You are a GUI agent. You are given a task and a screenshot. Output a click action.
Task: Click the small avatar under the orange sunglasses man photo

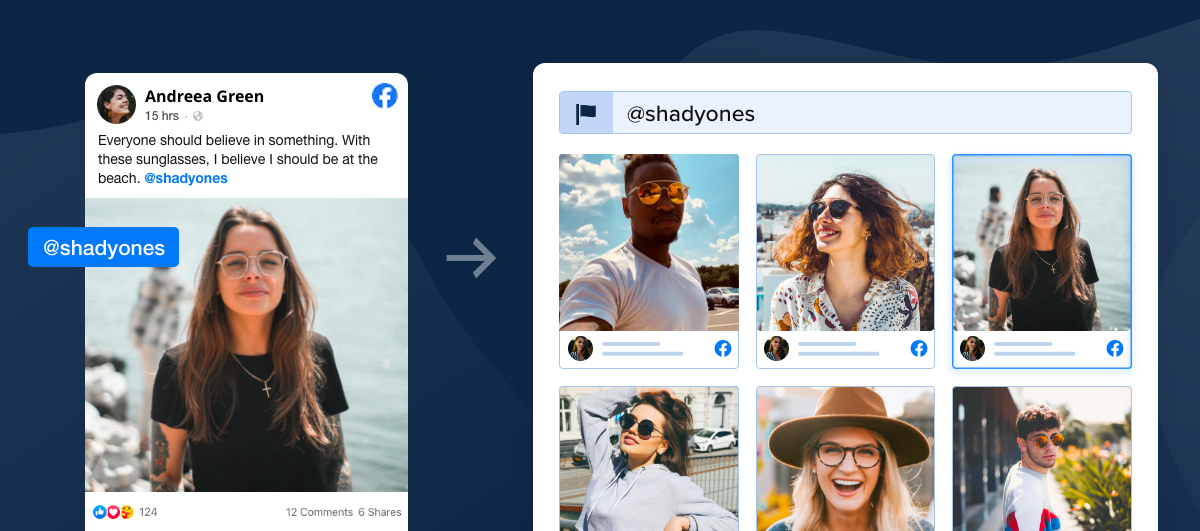(x=580, y=349)
